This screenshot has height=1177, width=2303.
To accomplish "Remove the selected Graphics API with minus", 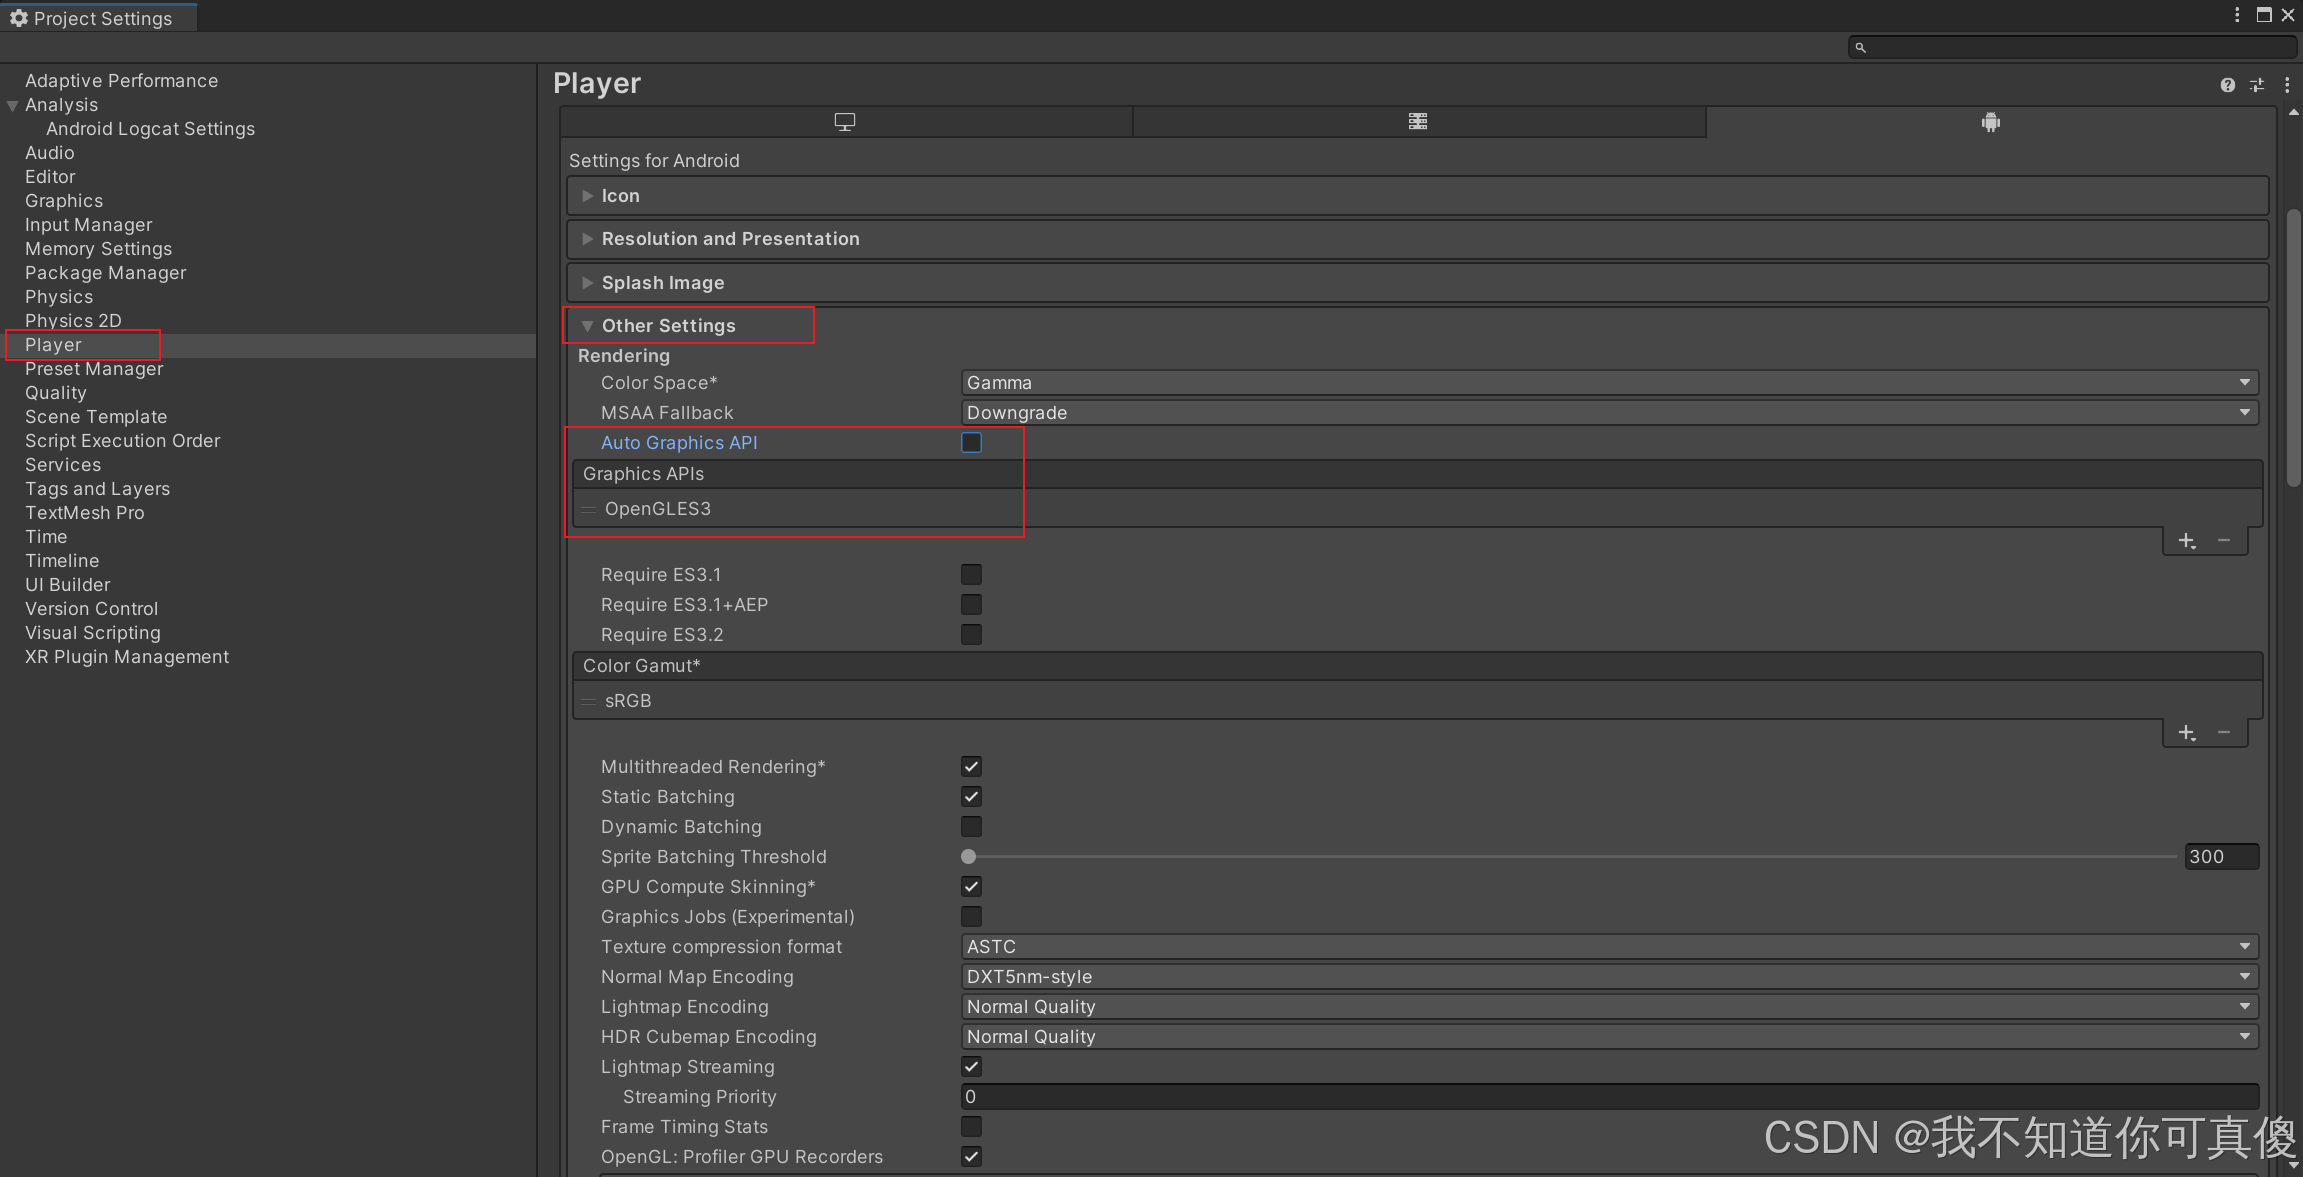I will tap(2224, 541).
